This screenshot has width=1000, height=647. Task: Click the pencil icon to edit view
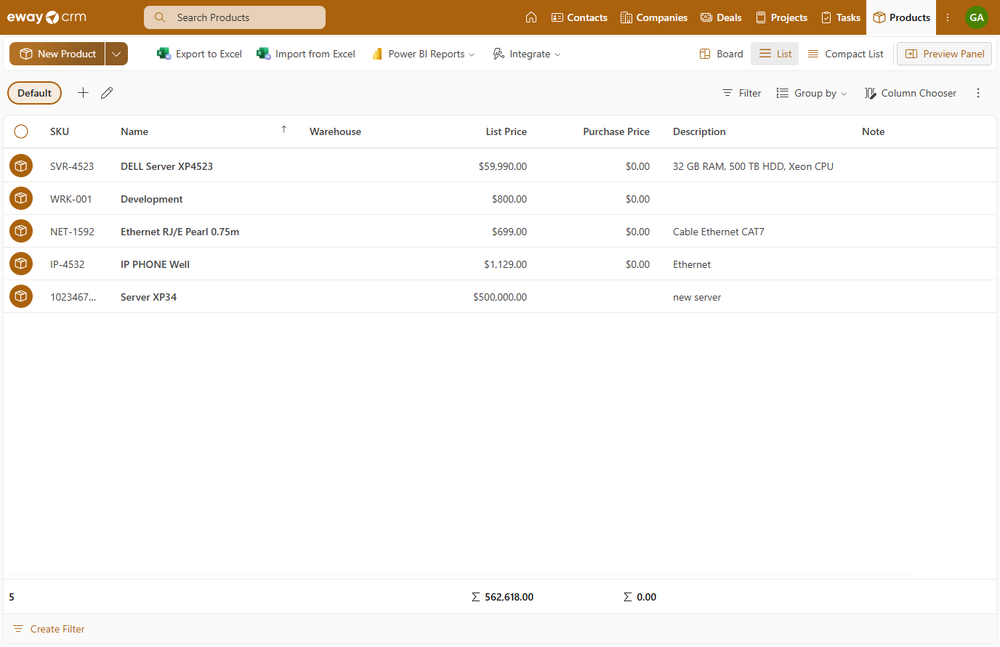coord(107,93)
